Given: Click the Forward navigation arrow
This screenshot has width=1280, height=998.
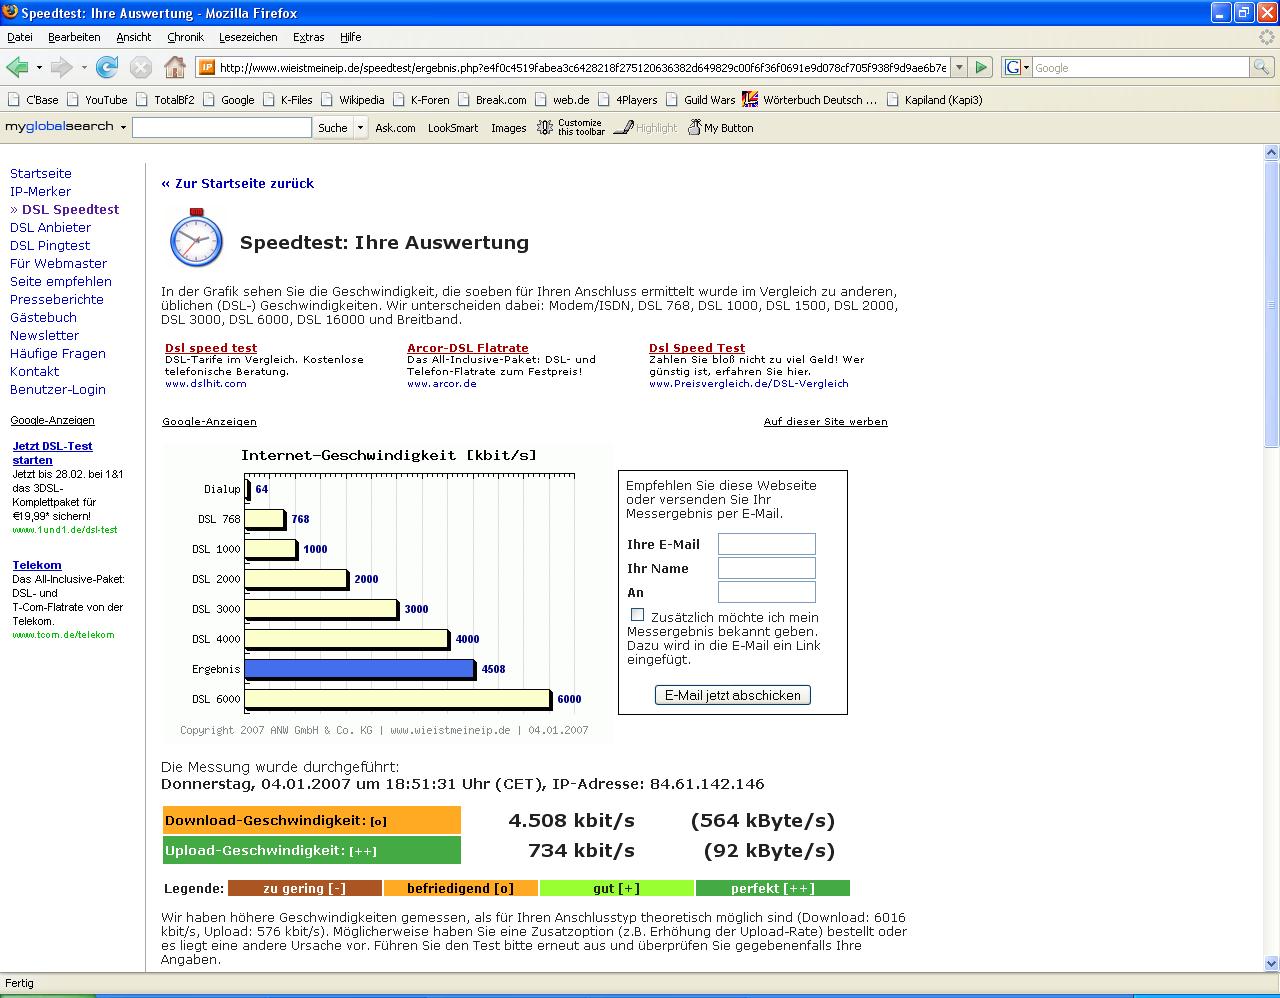Looking at the screenshot, I should (61, 67).
